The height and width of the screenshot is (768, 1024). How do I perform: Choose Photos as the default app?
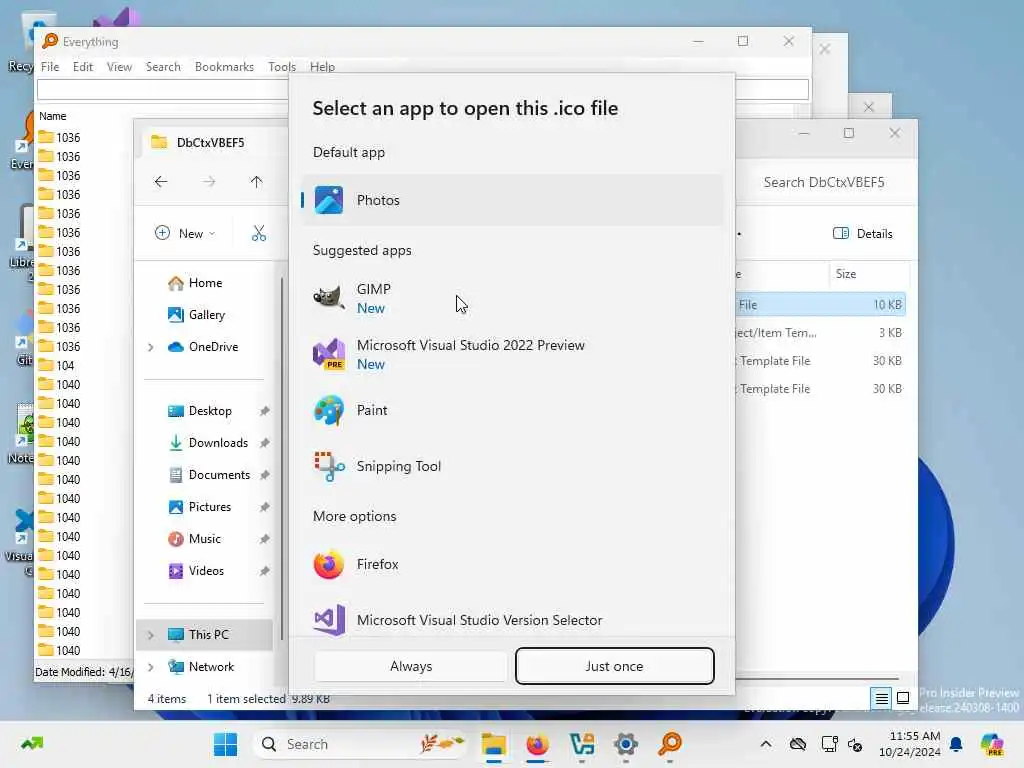(x=512, y=200)
